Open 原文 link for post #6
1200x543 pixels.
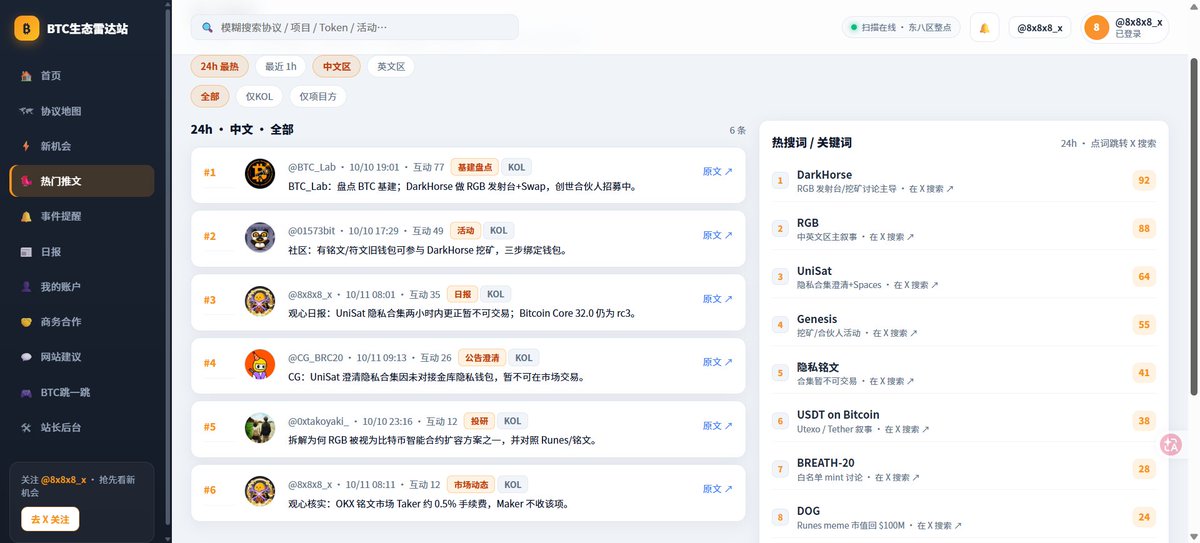pyautogui.click(x=718, y=489)
